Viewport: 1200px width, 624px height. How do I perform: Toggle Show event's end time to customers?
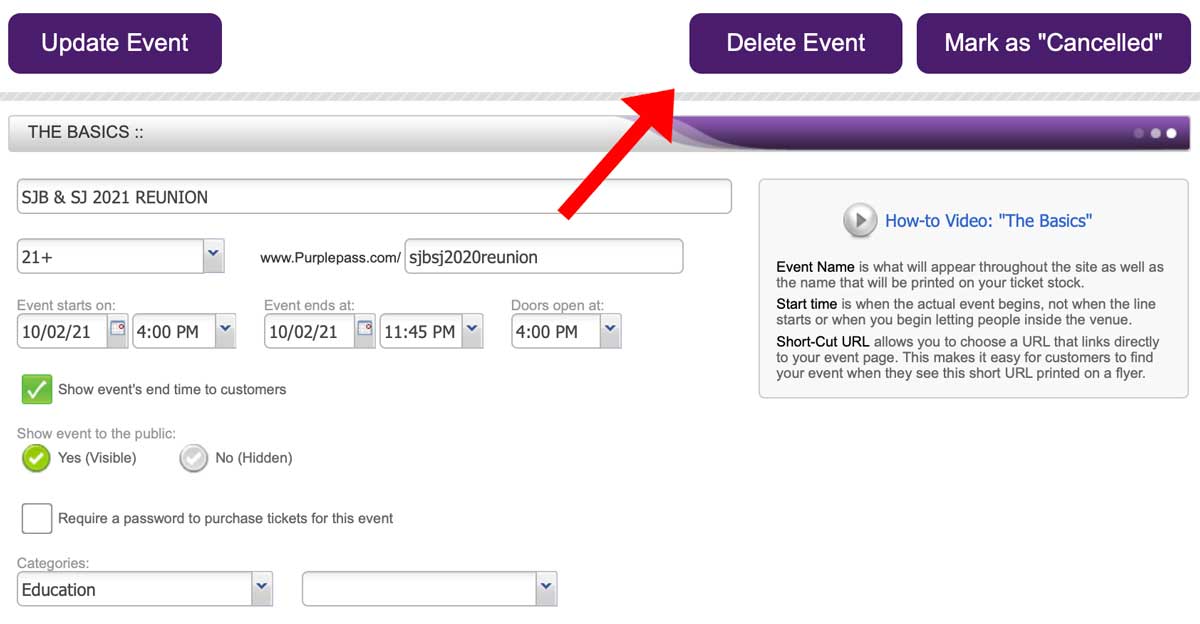[37, 389]
